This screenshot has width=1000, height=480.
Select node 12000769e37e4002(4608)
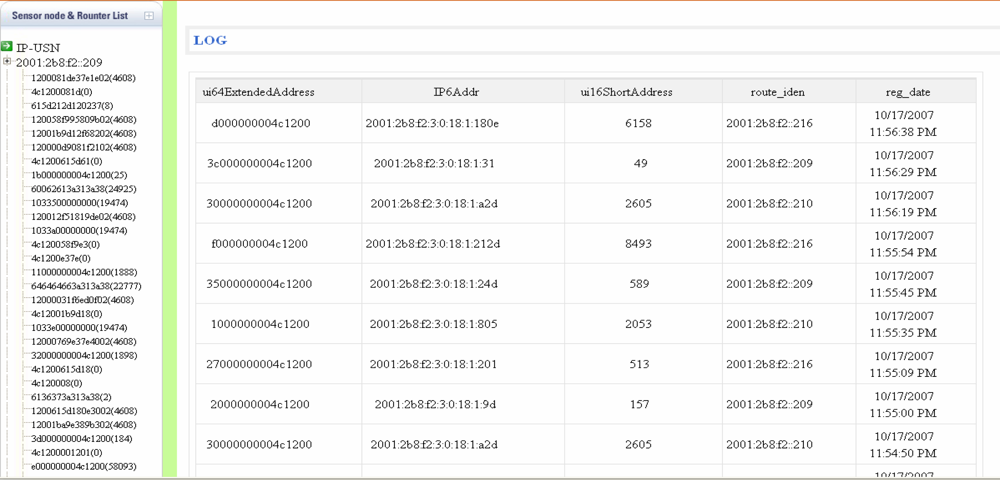pos(83,342)
